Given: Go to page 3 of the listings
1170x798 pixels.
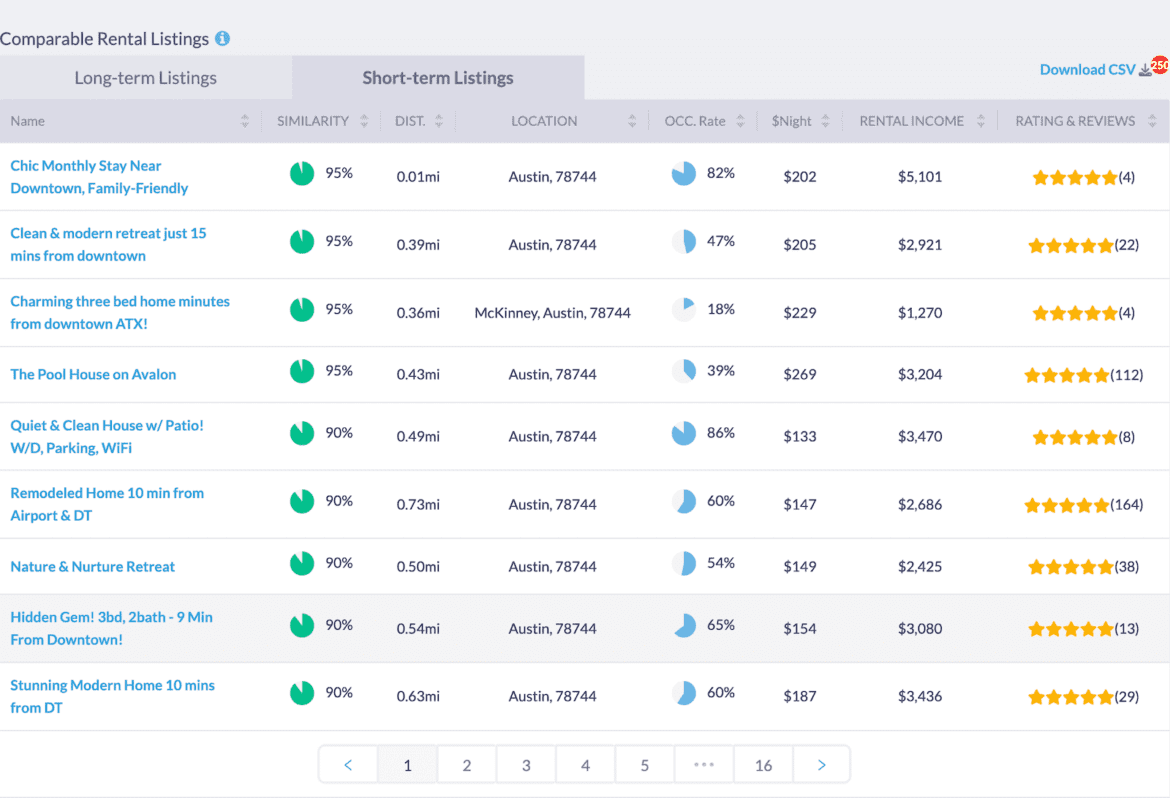Looking at the screenshot, I should (x=526, y=764).
